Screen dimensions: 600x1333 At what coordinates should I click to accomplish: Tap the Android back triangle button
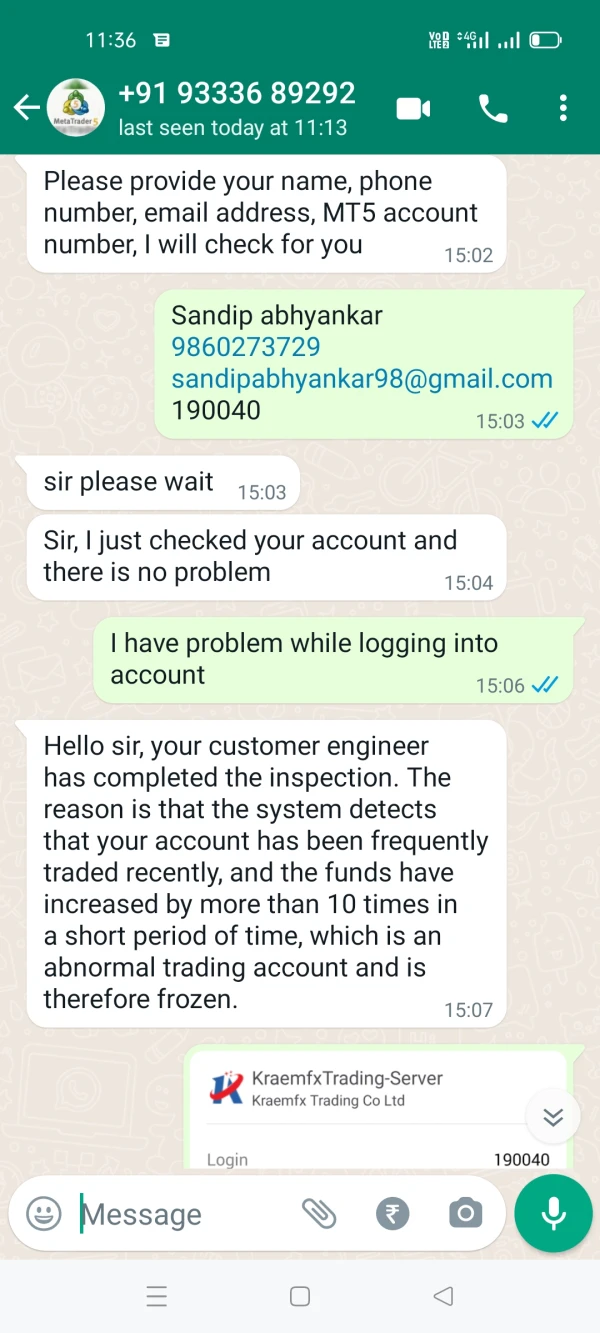pyautogui.click(x=443, y=1297)
